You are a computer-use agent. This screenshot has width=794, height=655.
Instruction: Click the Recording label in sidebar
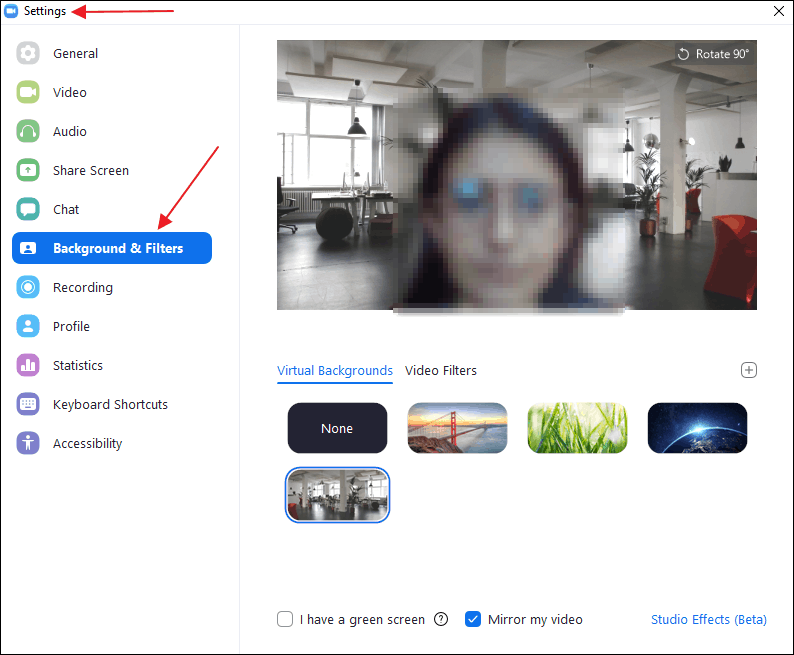[83, 288]
